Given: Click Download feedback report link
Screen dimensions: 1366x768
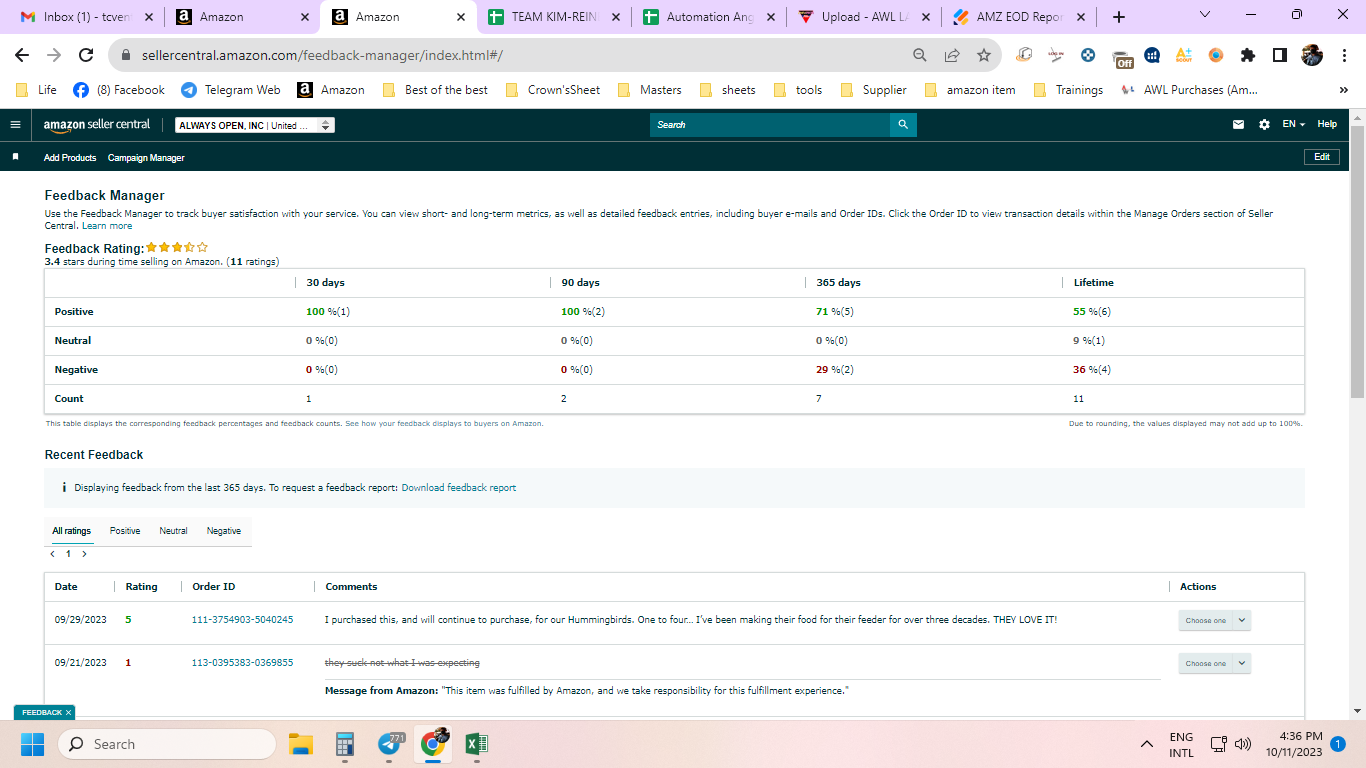Looking at the screenshot, I should click(459, 488).
